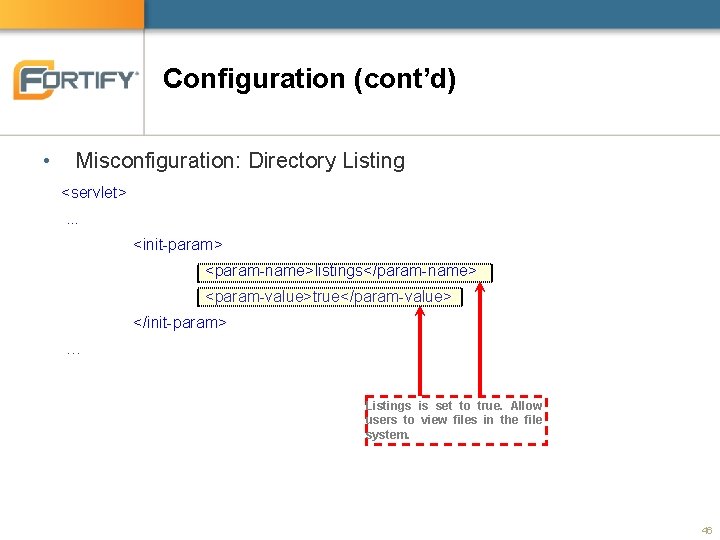The height and width of the screenshot is (540, 720).
Task: Click the opening <init-param> tag
Action: point(178,244)
